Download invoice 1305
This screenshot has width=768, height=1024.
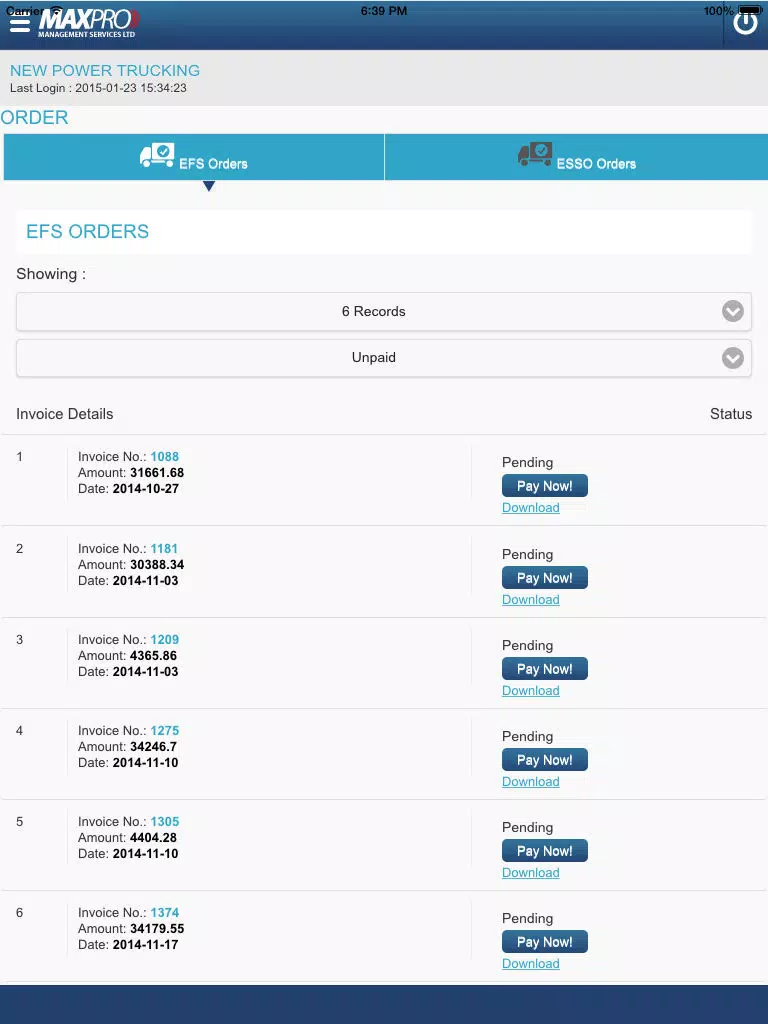pyautogui.click(x=530, y=873)
